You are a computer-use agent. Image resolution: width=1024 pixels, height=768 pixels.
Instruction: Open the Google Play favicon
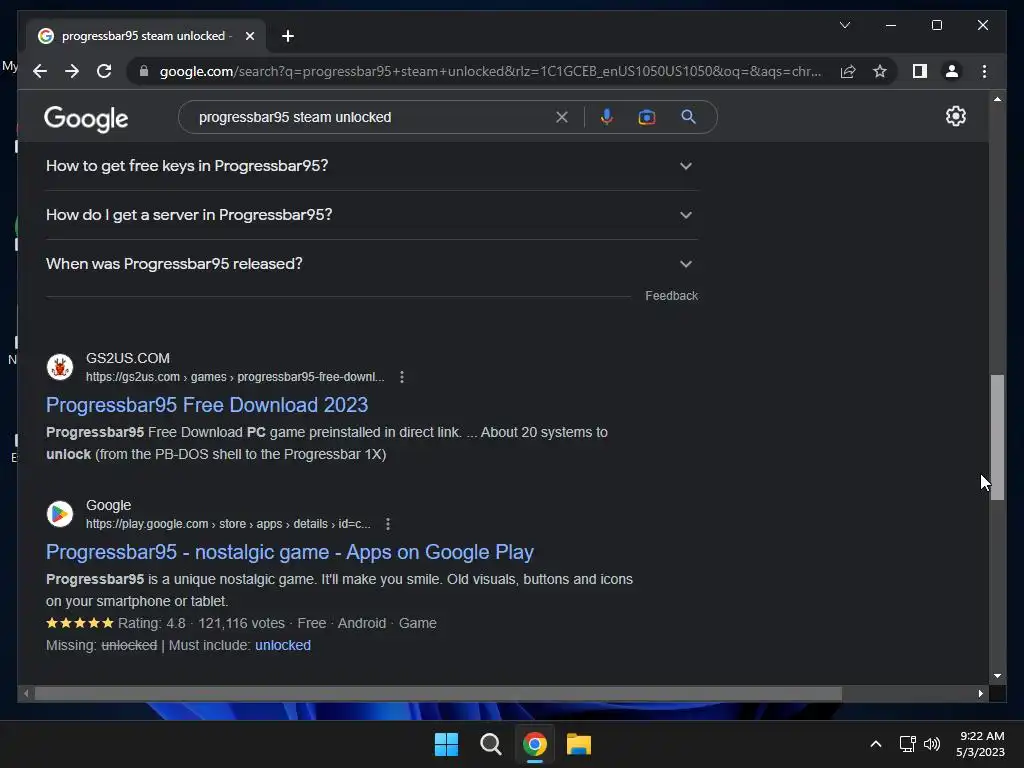pos(59,514)
